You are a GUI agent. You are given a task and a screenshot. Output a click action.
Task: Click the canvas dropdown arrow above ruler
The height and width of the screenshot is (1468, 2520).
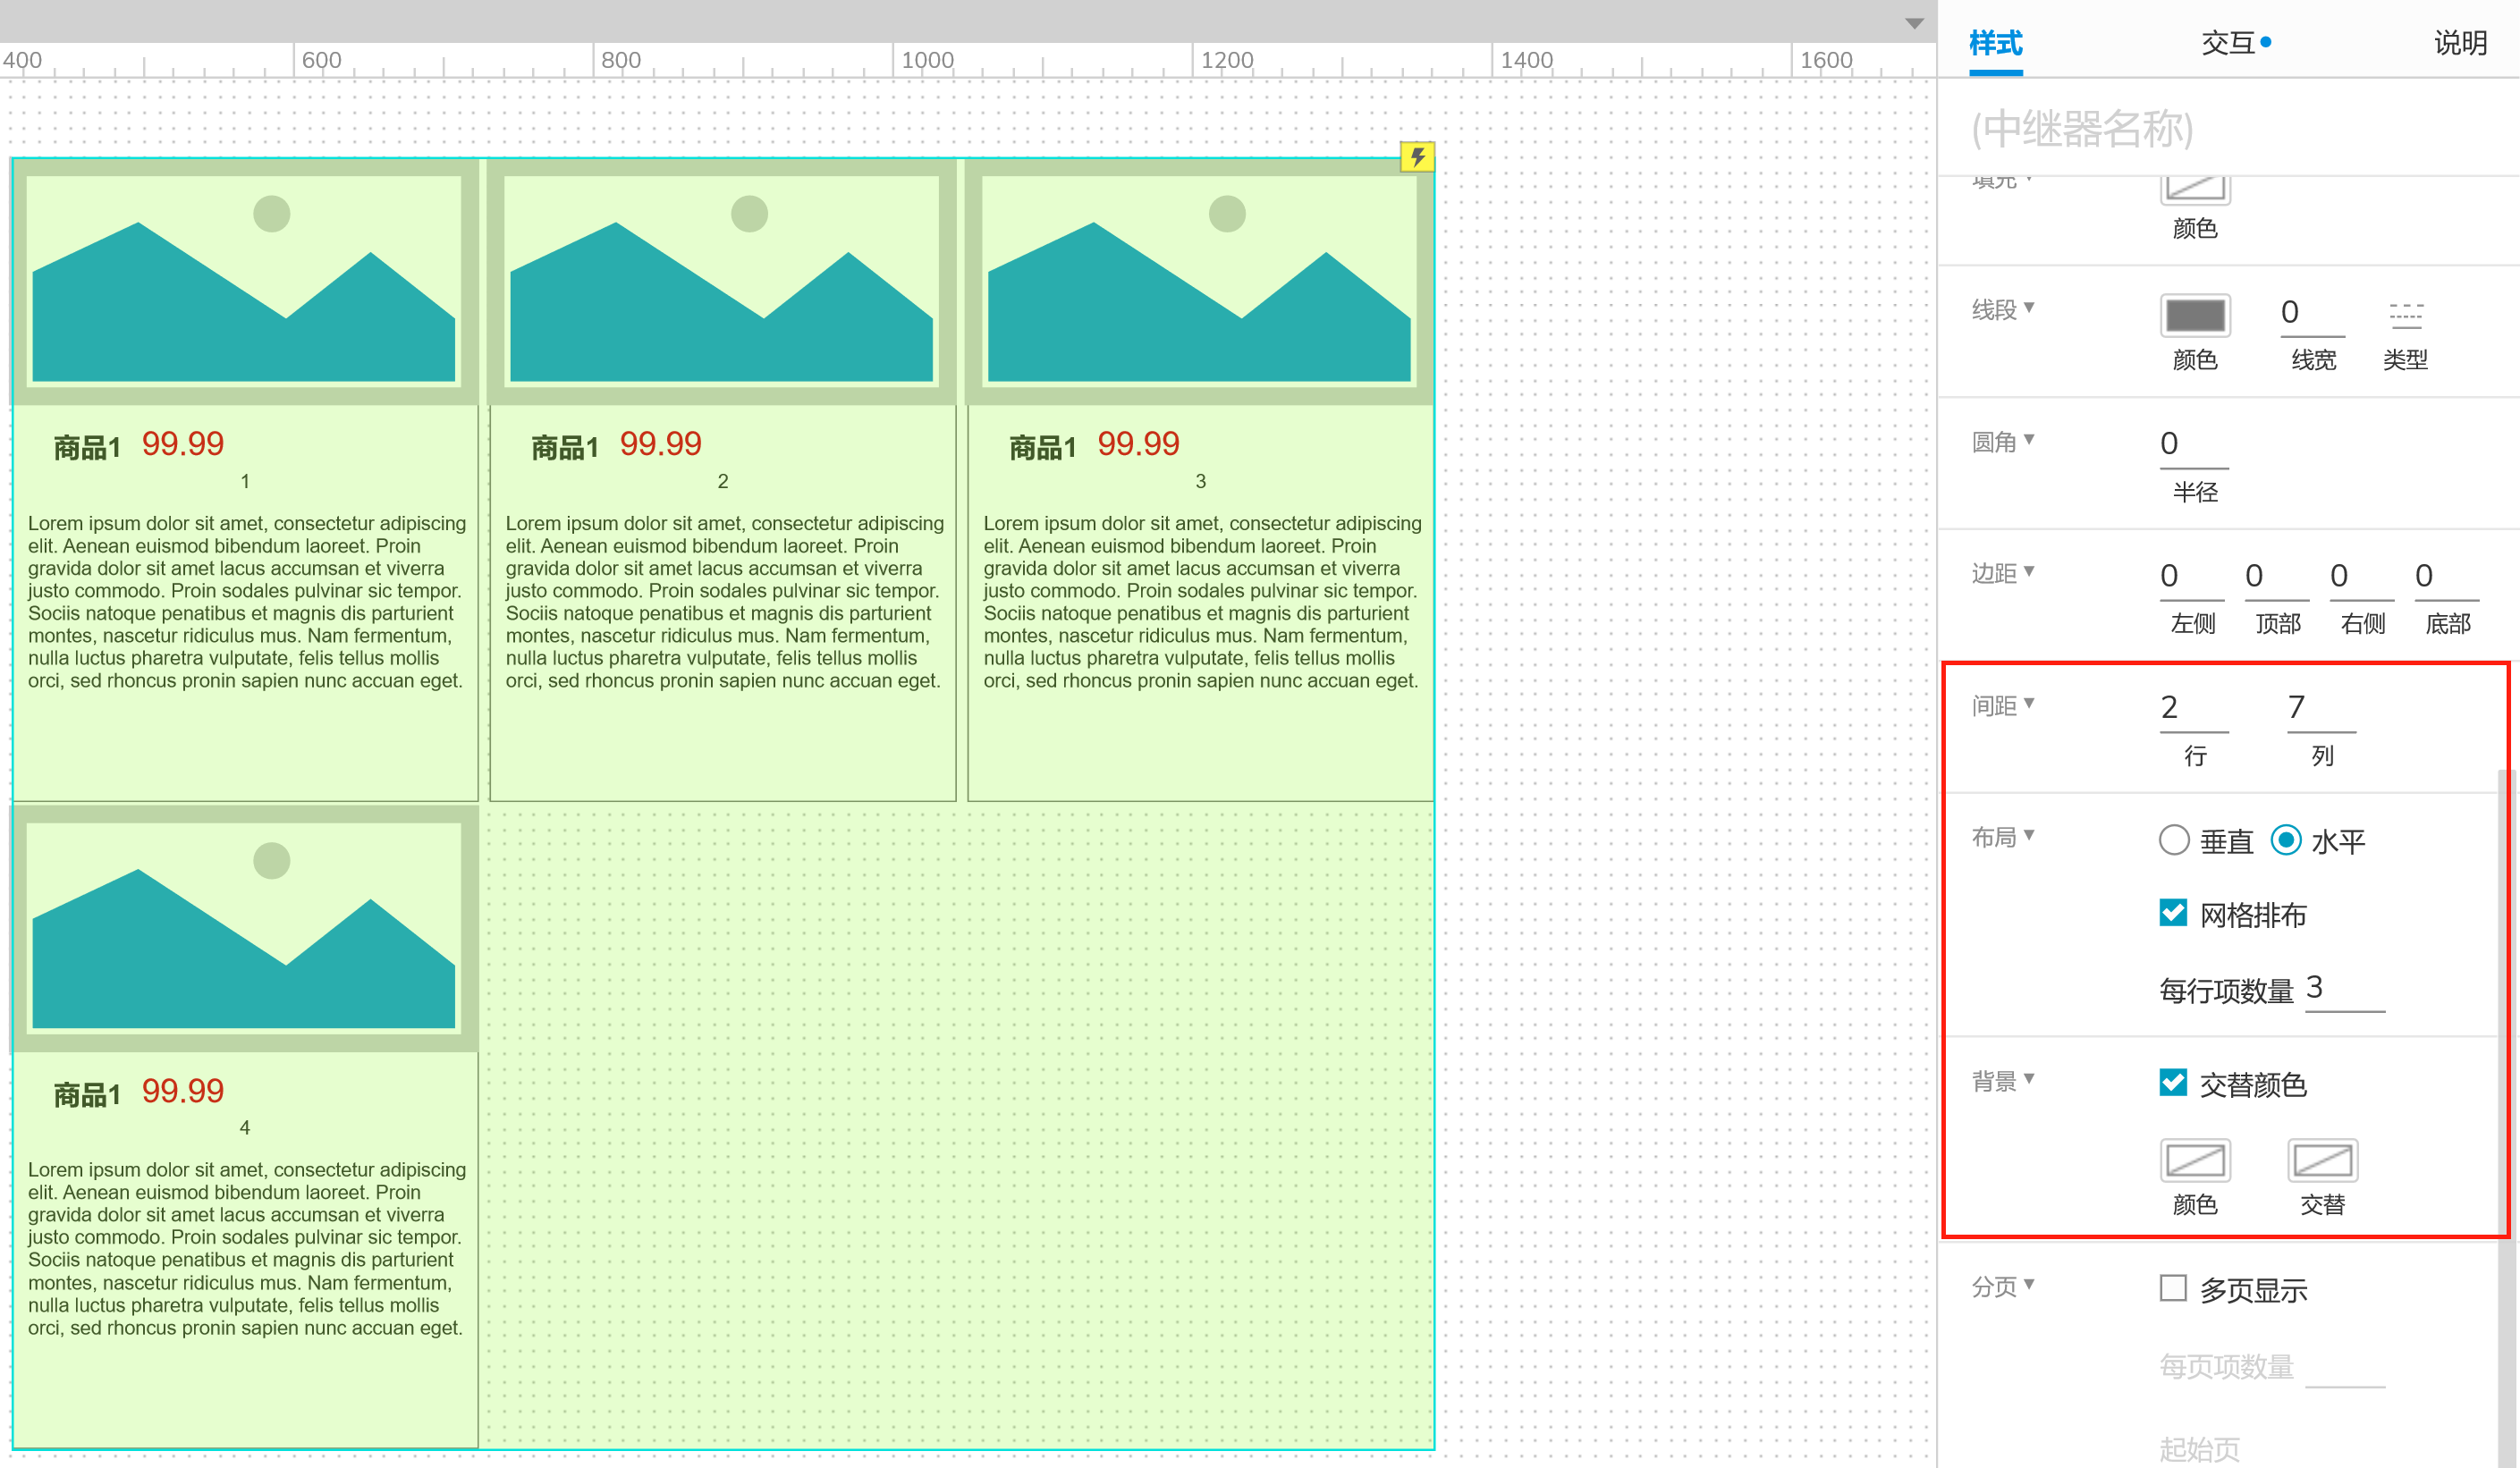click(1914, 23)
